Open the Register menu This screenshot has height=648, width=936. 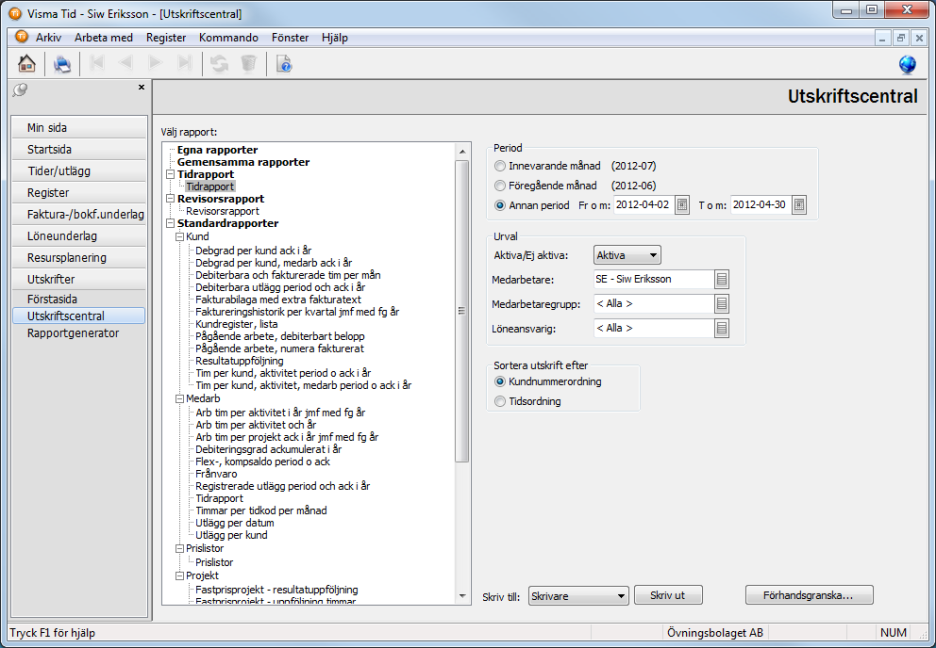click(166, 38)
